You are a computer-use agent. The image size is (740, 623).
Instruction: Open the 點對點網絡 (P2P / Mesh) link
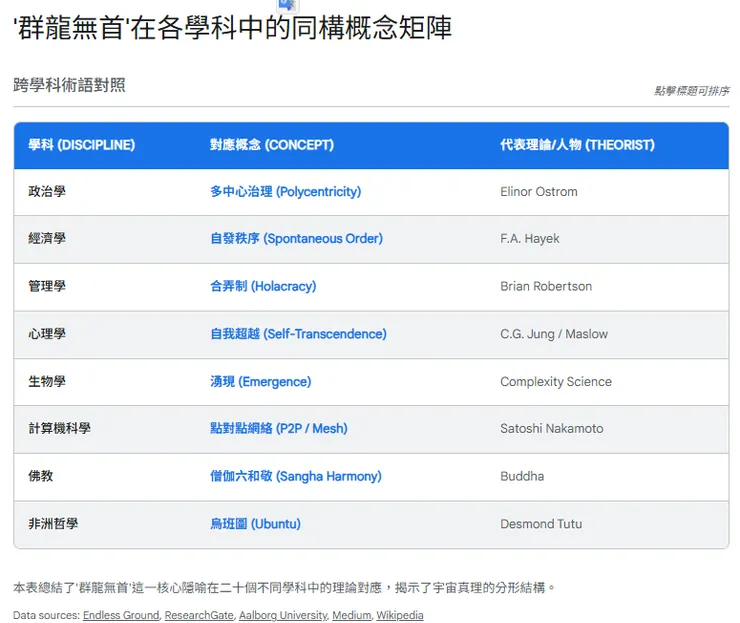(278, 428)
